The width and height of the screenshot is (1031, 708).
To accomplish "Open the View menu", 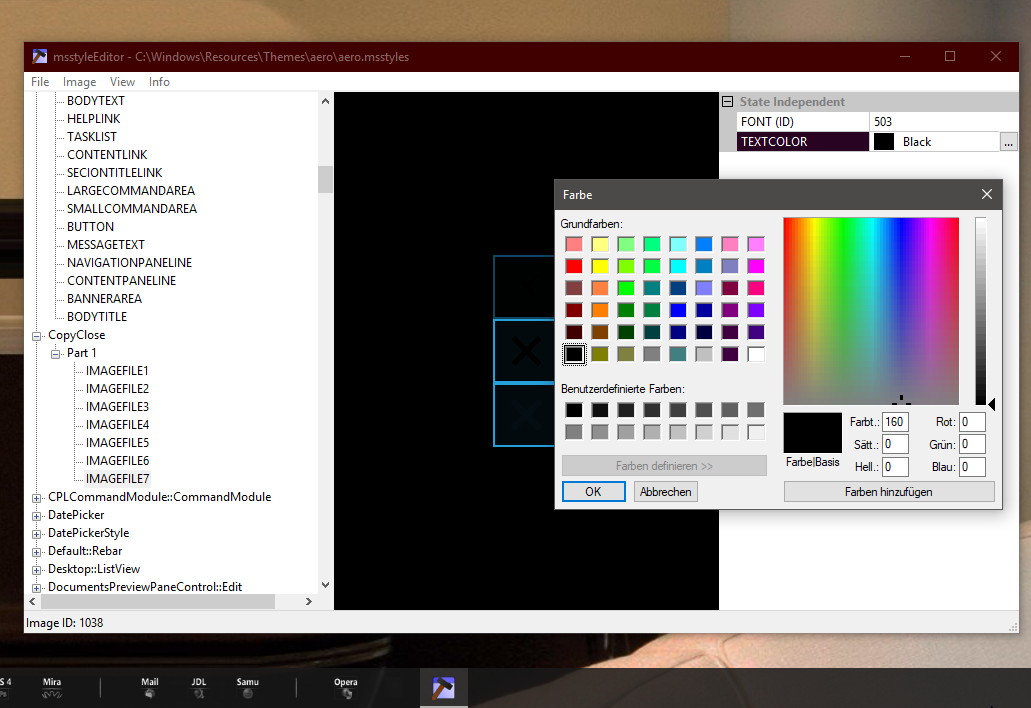I will pos(122,82).
